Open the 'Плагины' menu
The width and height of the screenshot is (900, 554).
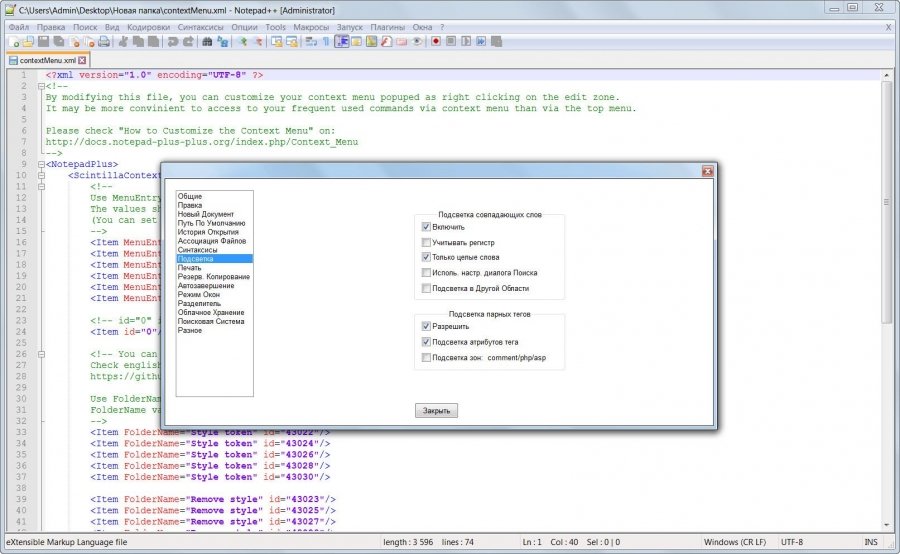click(387, 27)
